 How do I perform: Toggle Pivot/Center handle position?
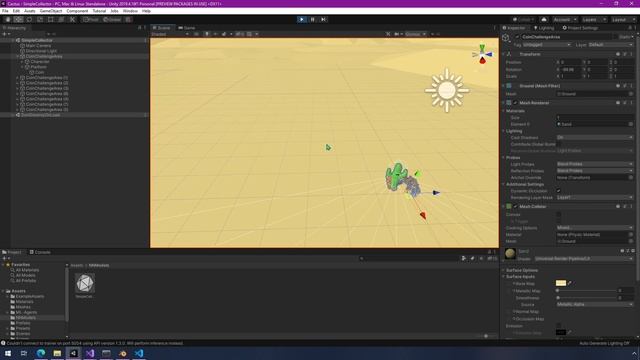click(91, 19)
